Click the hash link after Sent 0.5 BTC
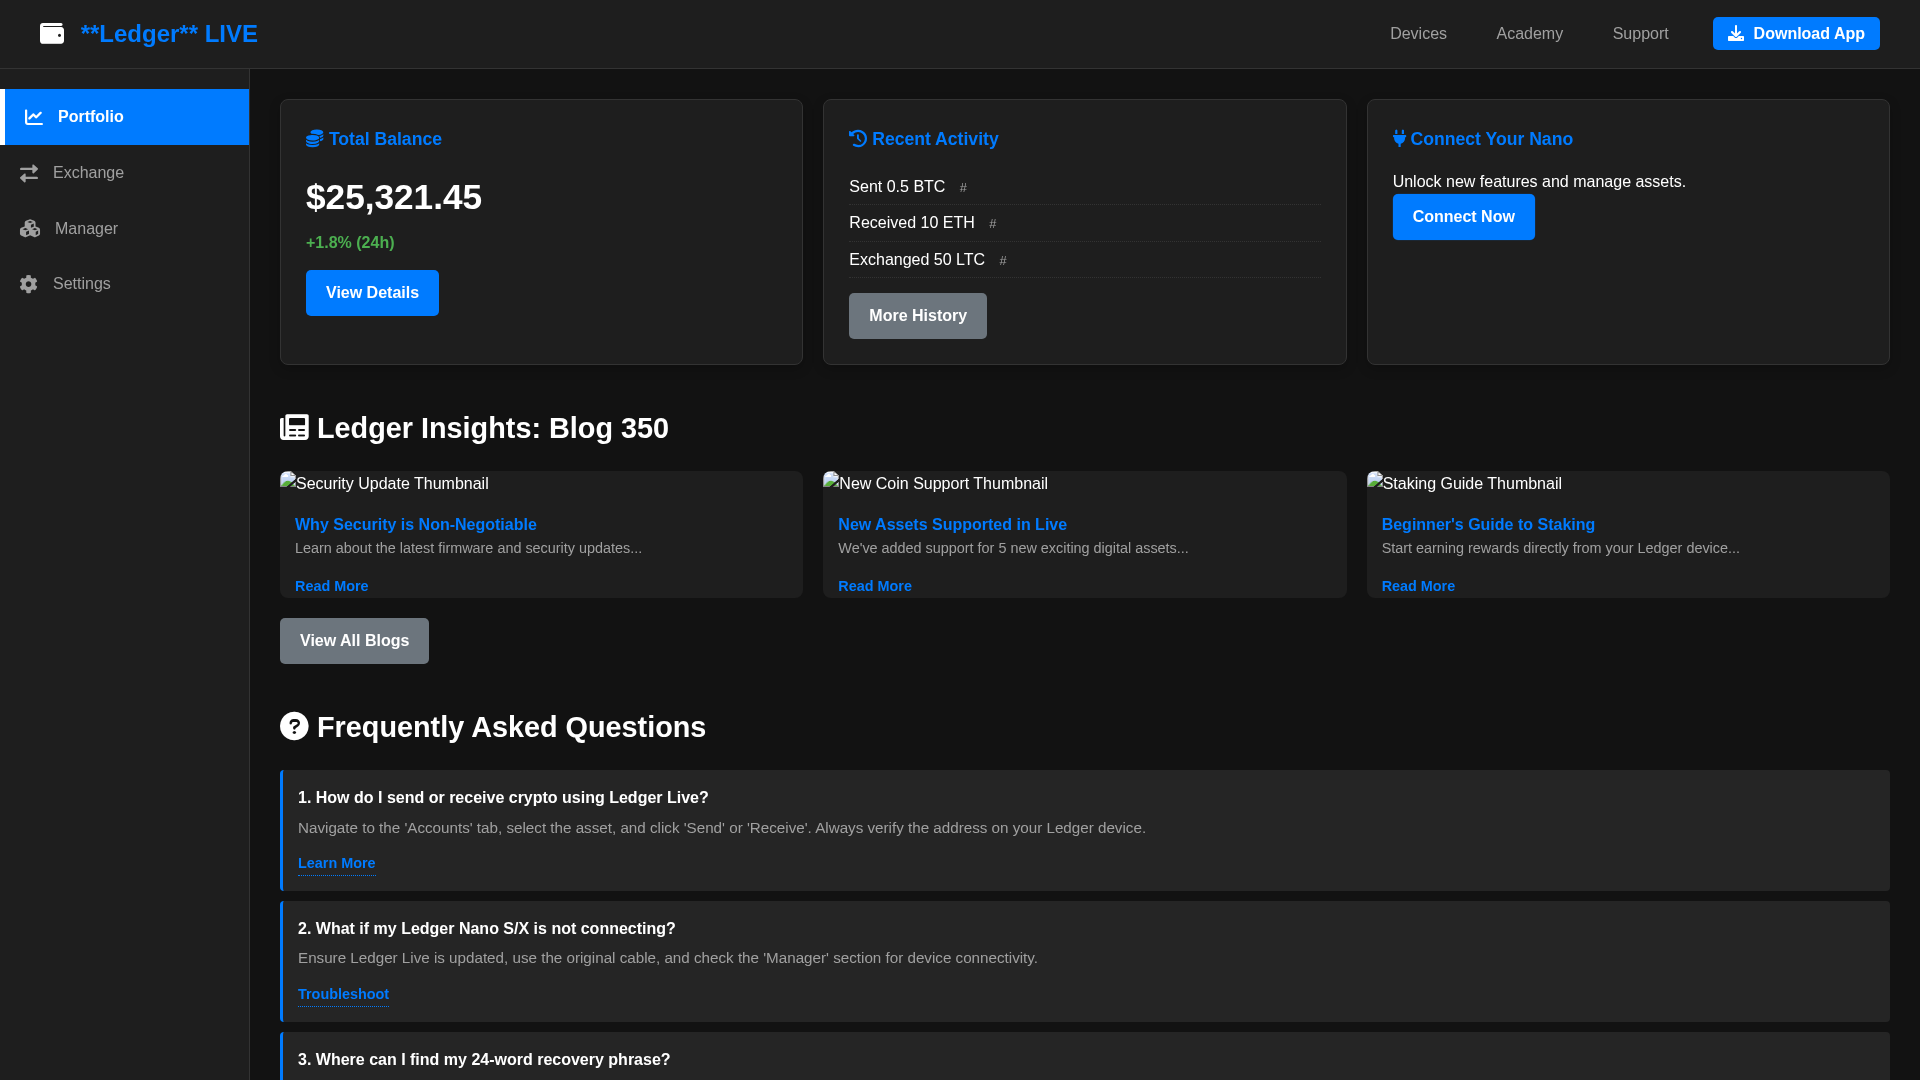The height and width of the screenshot is (1080, 1920). (963, 188)
